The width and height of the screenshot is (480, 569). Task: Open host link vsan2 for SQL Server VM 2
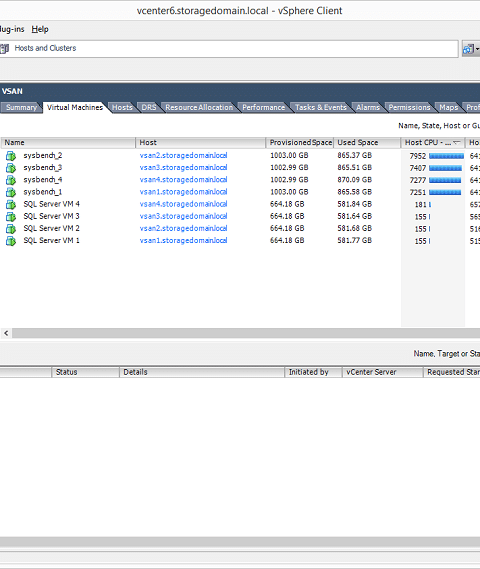(183, 229)
